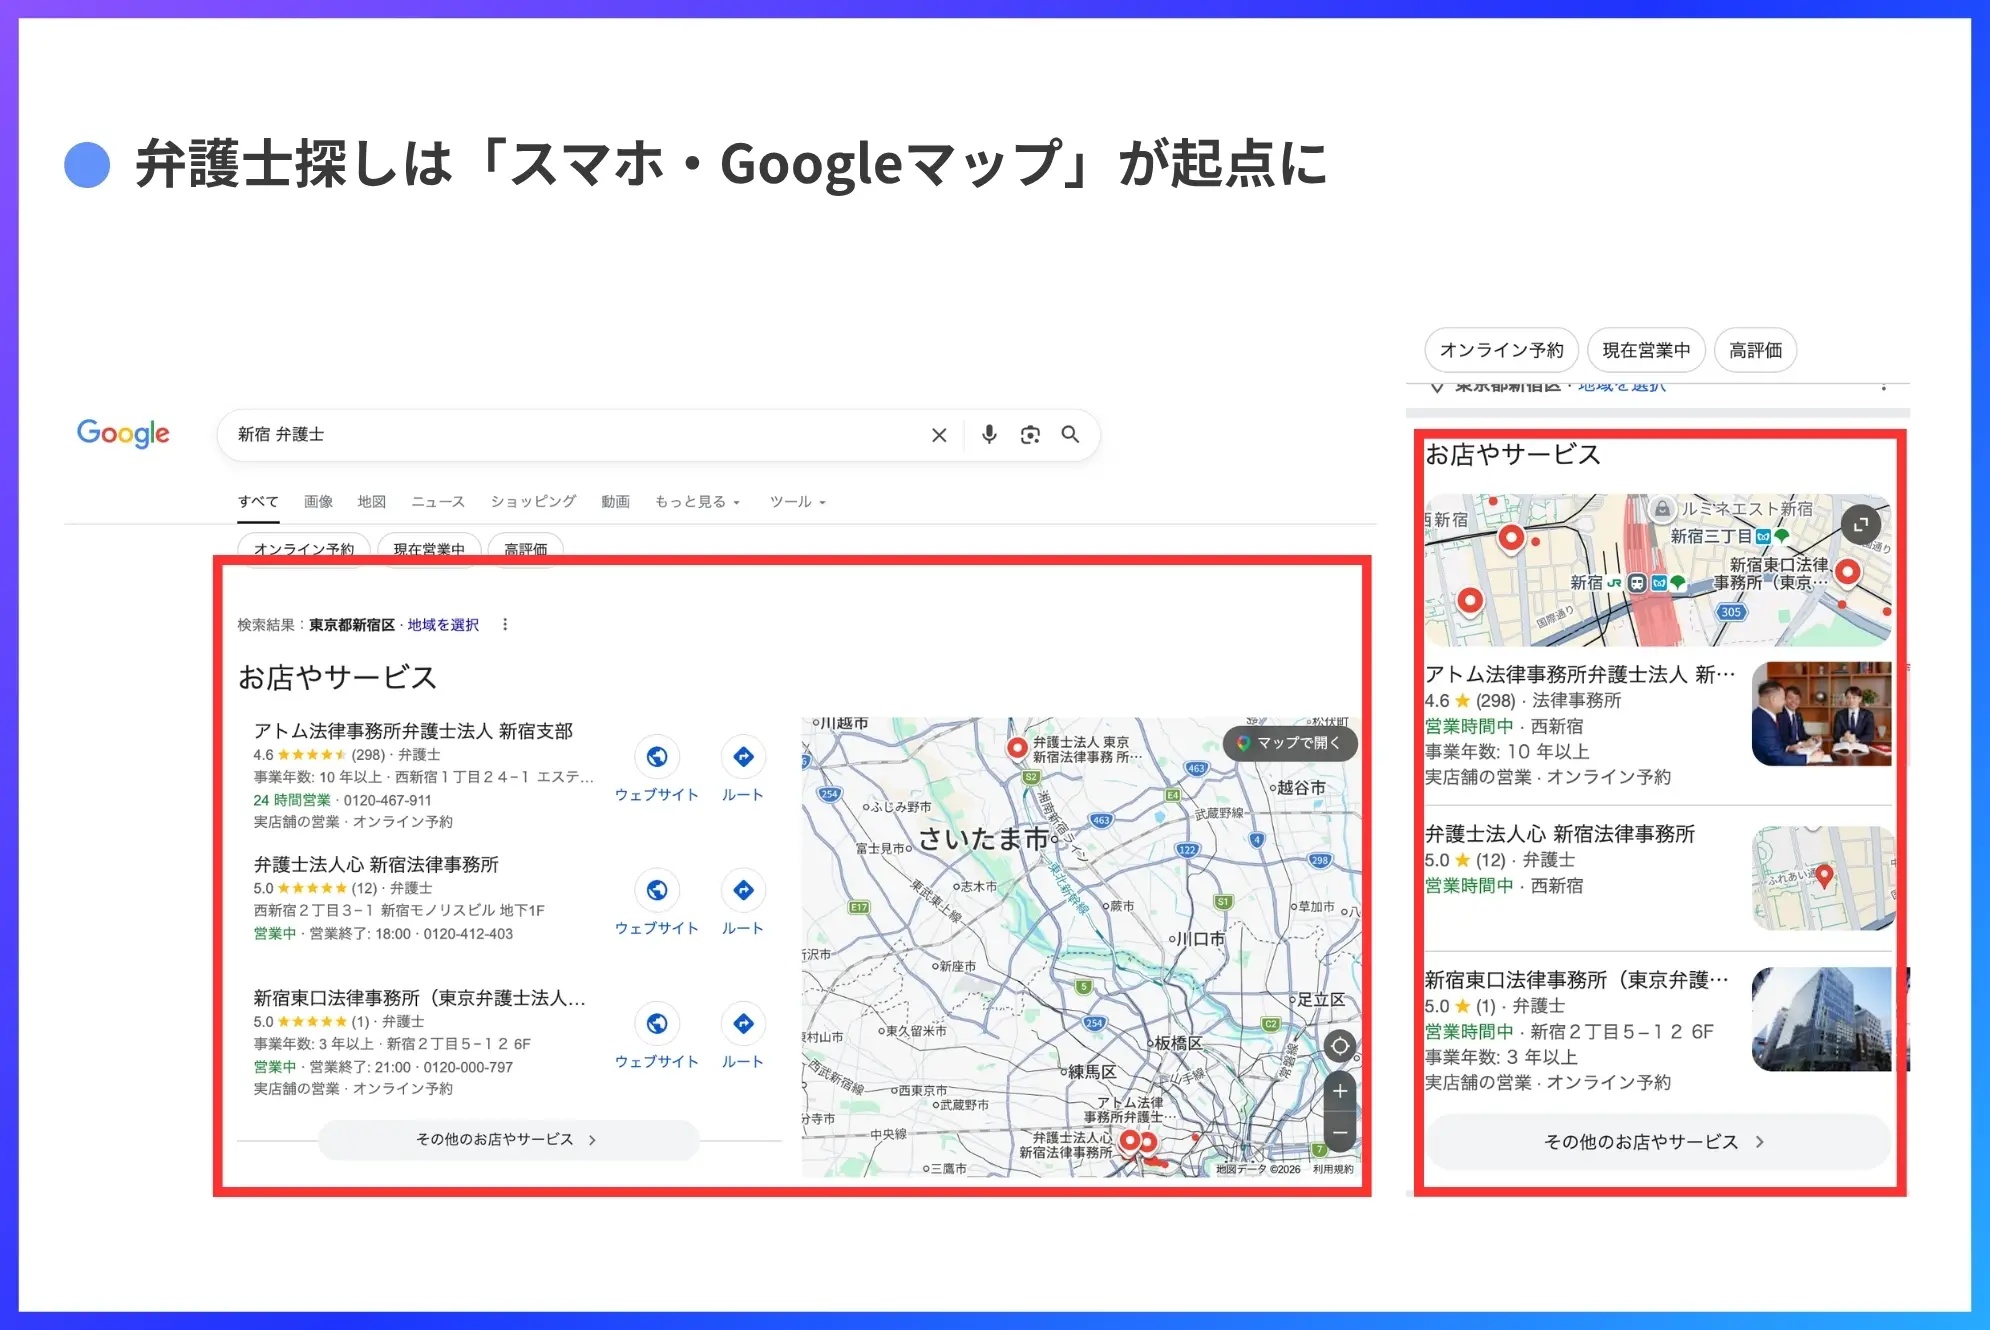Click その他のお店やサービス button in desktop results
Viewport: 1990px width, 1330px height.
coord(508,1140)
